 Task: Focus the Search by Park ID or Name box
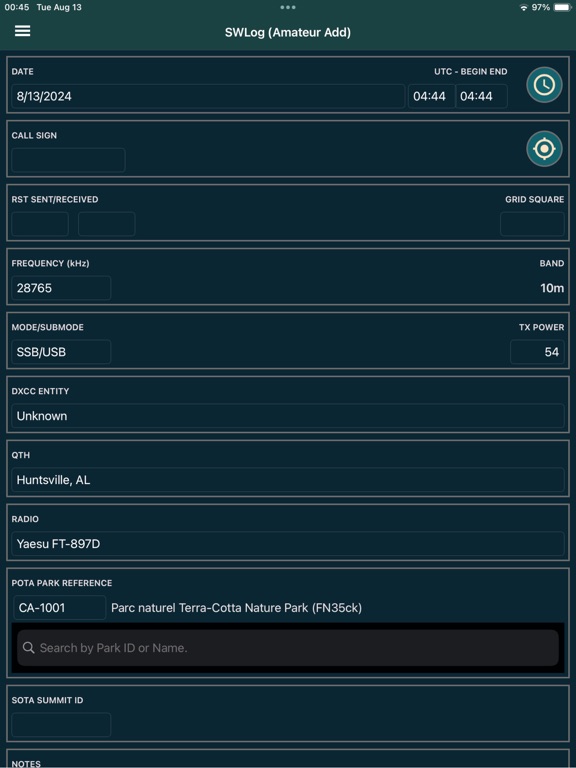pyautogui.click(x=288, y=648)
